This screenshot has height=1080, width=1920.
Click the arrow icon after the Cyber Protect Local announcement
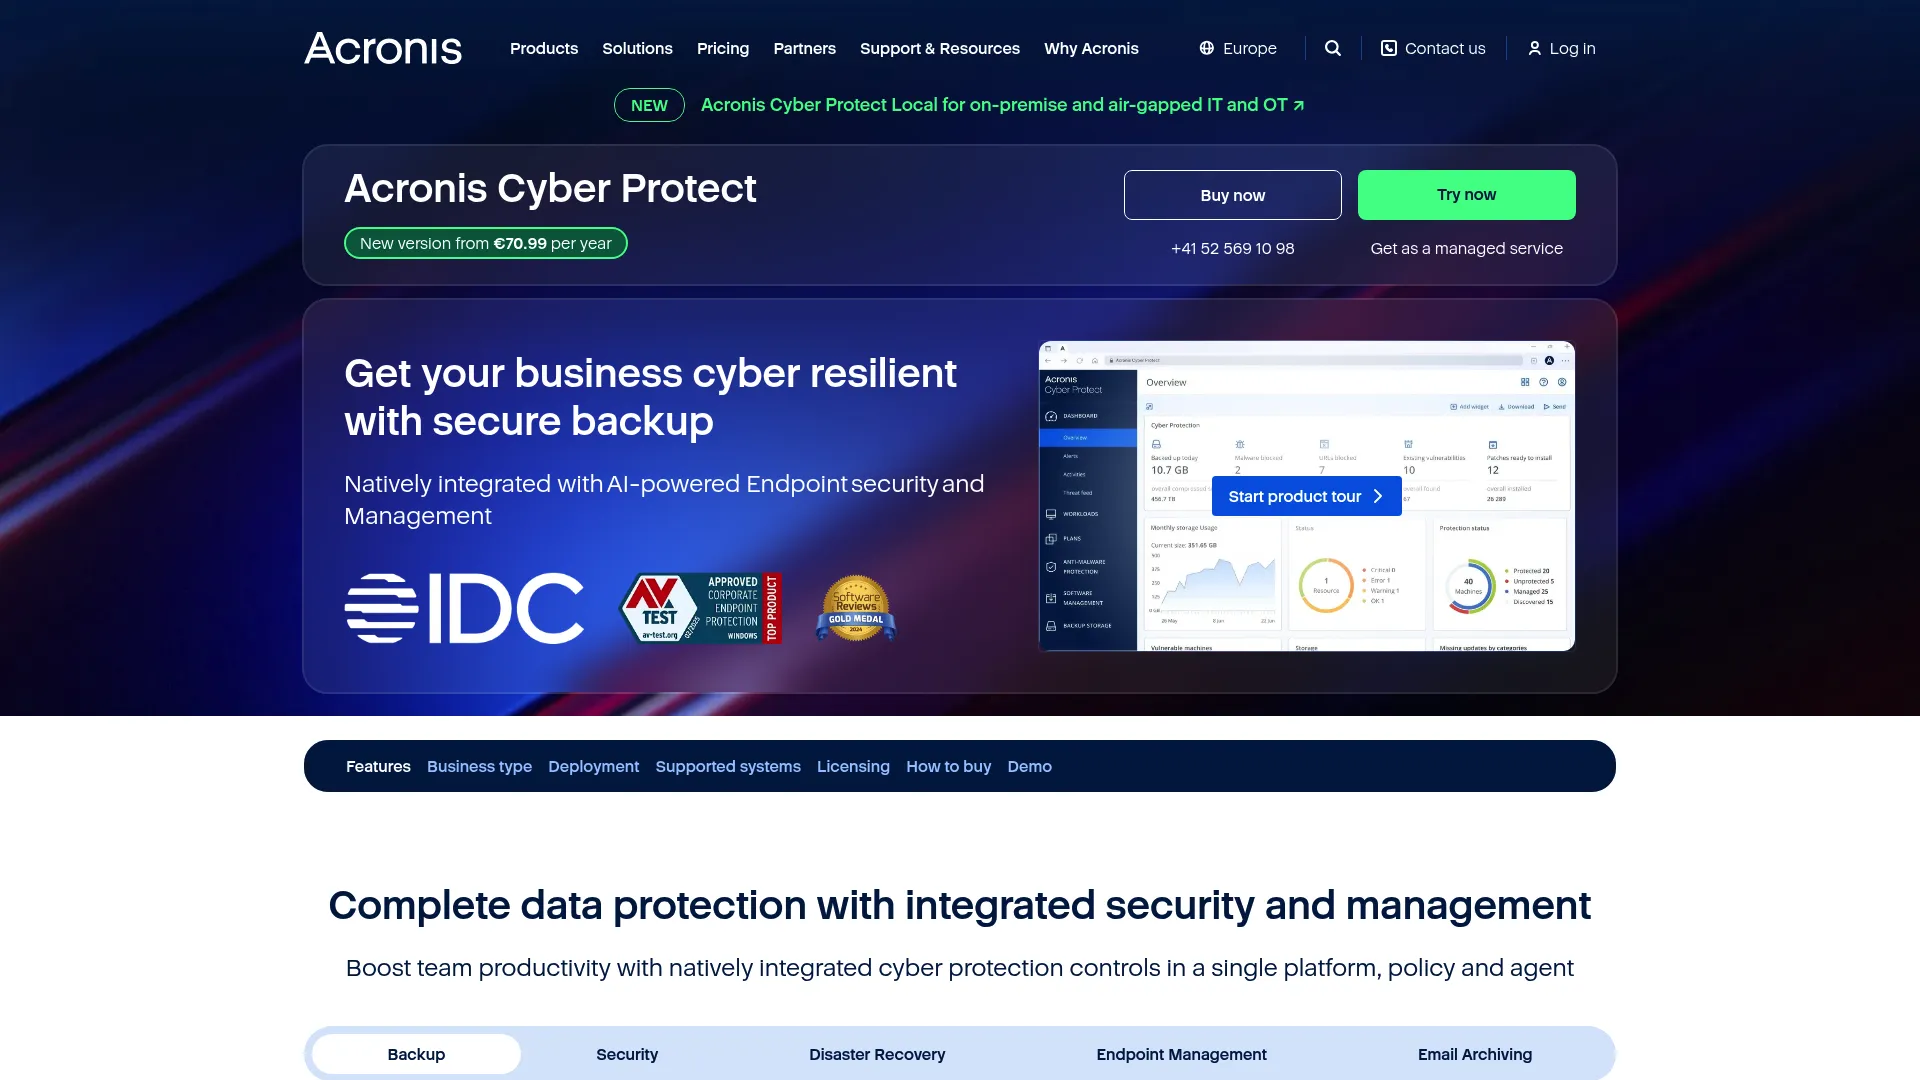(1299, 105)
